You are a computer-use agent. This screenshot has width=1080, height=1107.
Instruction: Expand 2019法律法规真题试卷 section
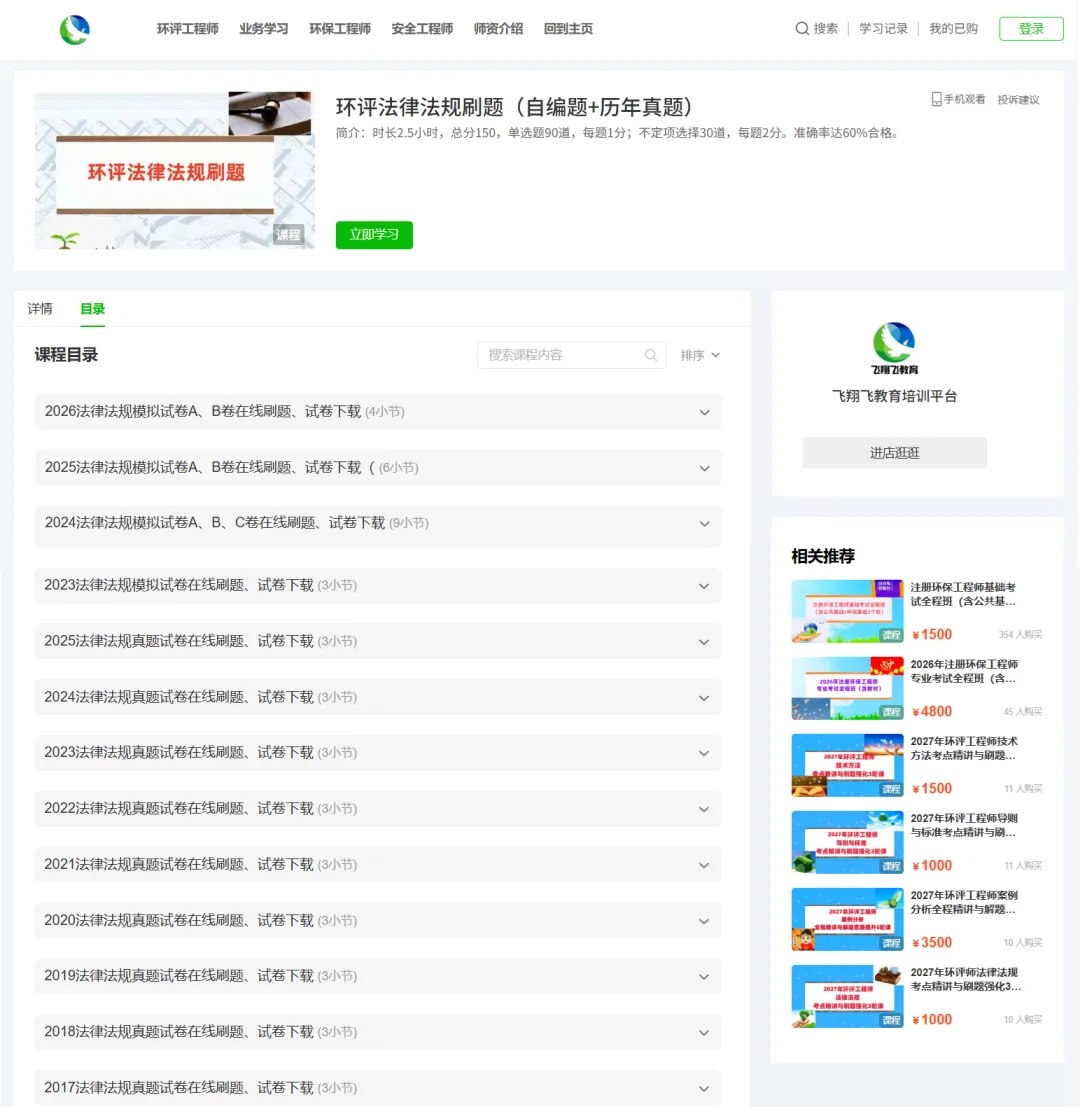(x=378, y=976)
